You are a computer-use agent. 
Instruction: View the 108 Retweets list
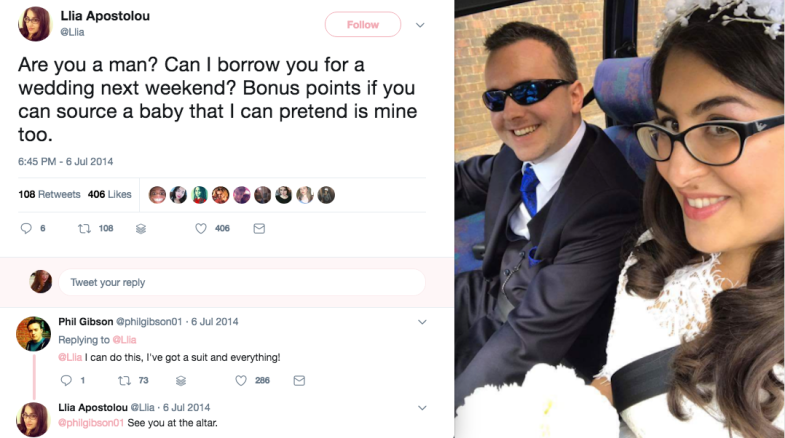(x=49, y=194)
